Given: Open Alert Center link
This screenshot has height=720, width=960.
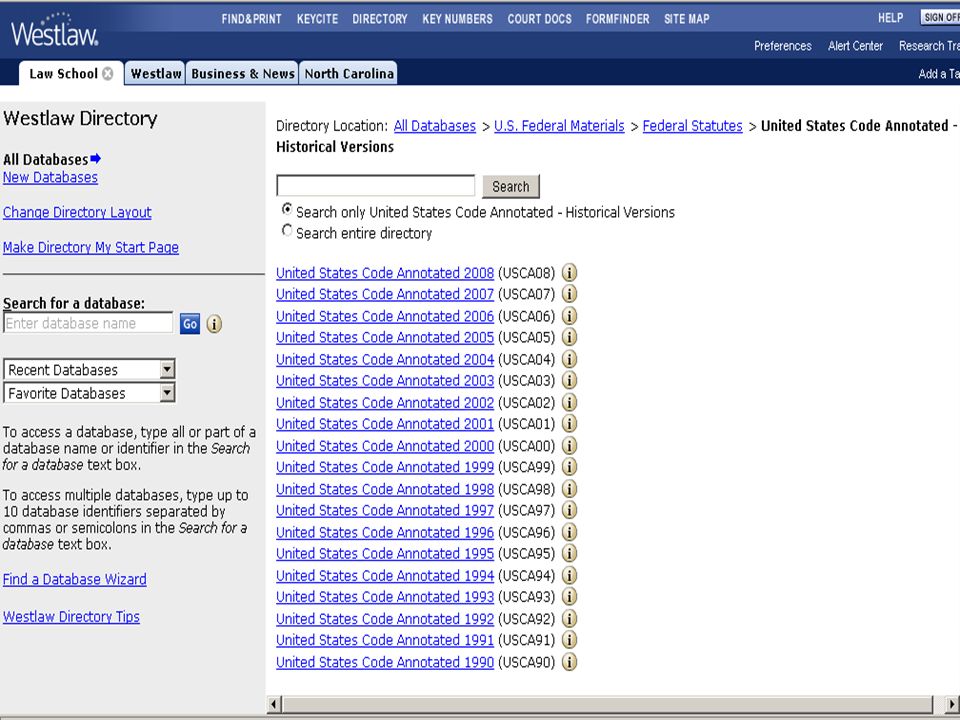Looking at the screenshot, I should click(855, 46).
